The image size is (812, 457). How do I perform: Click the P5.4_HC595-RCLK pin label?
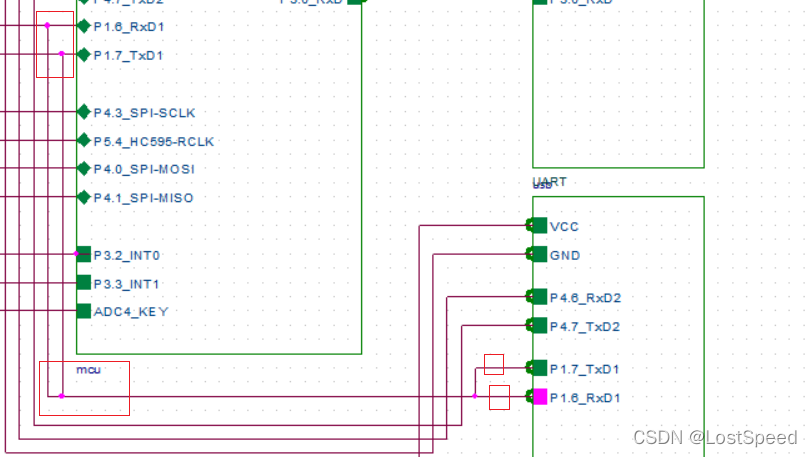click(154, 141)
